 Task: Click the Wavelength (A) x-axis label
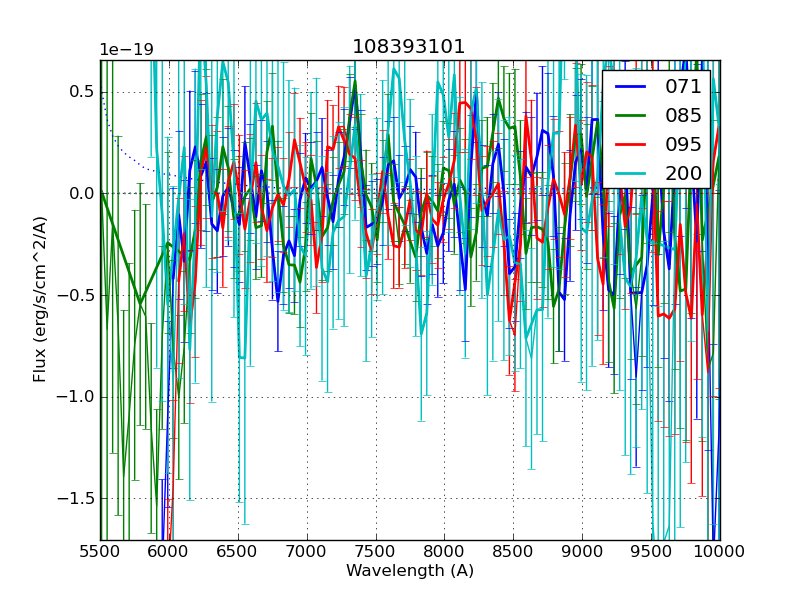pyautogui.click(x=410, y=571)
